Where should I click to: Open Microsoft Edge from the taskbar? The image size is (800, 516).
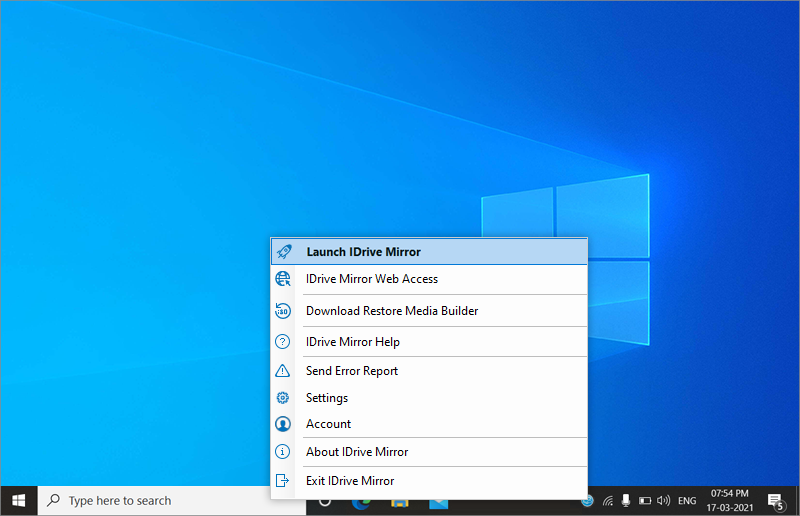(361, 503)
